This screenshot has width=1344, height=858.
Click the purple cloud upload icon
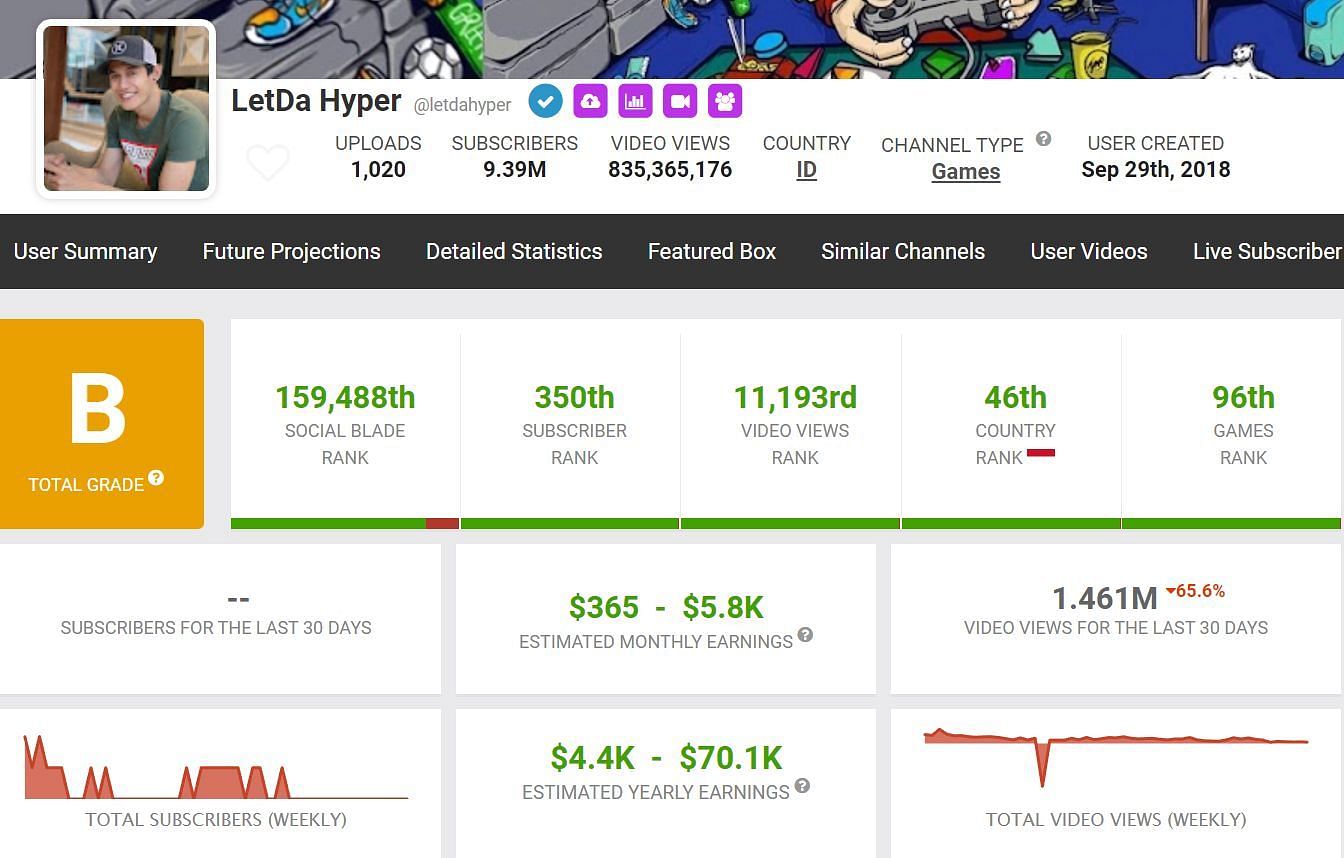pyautogui.click(x=590, y=101)
